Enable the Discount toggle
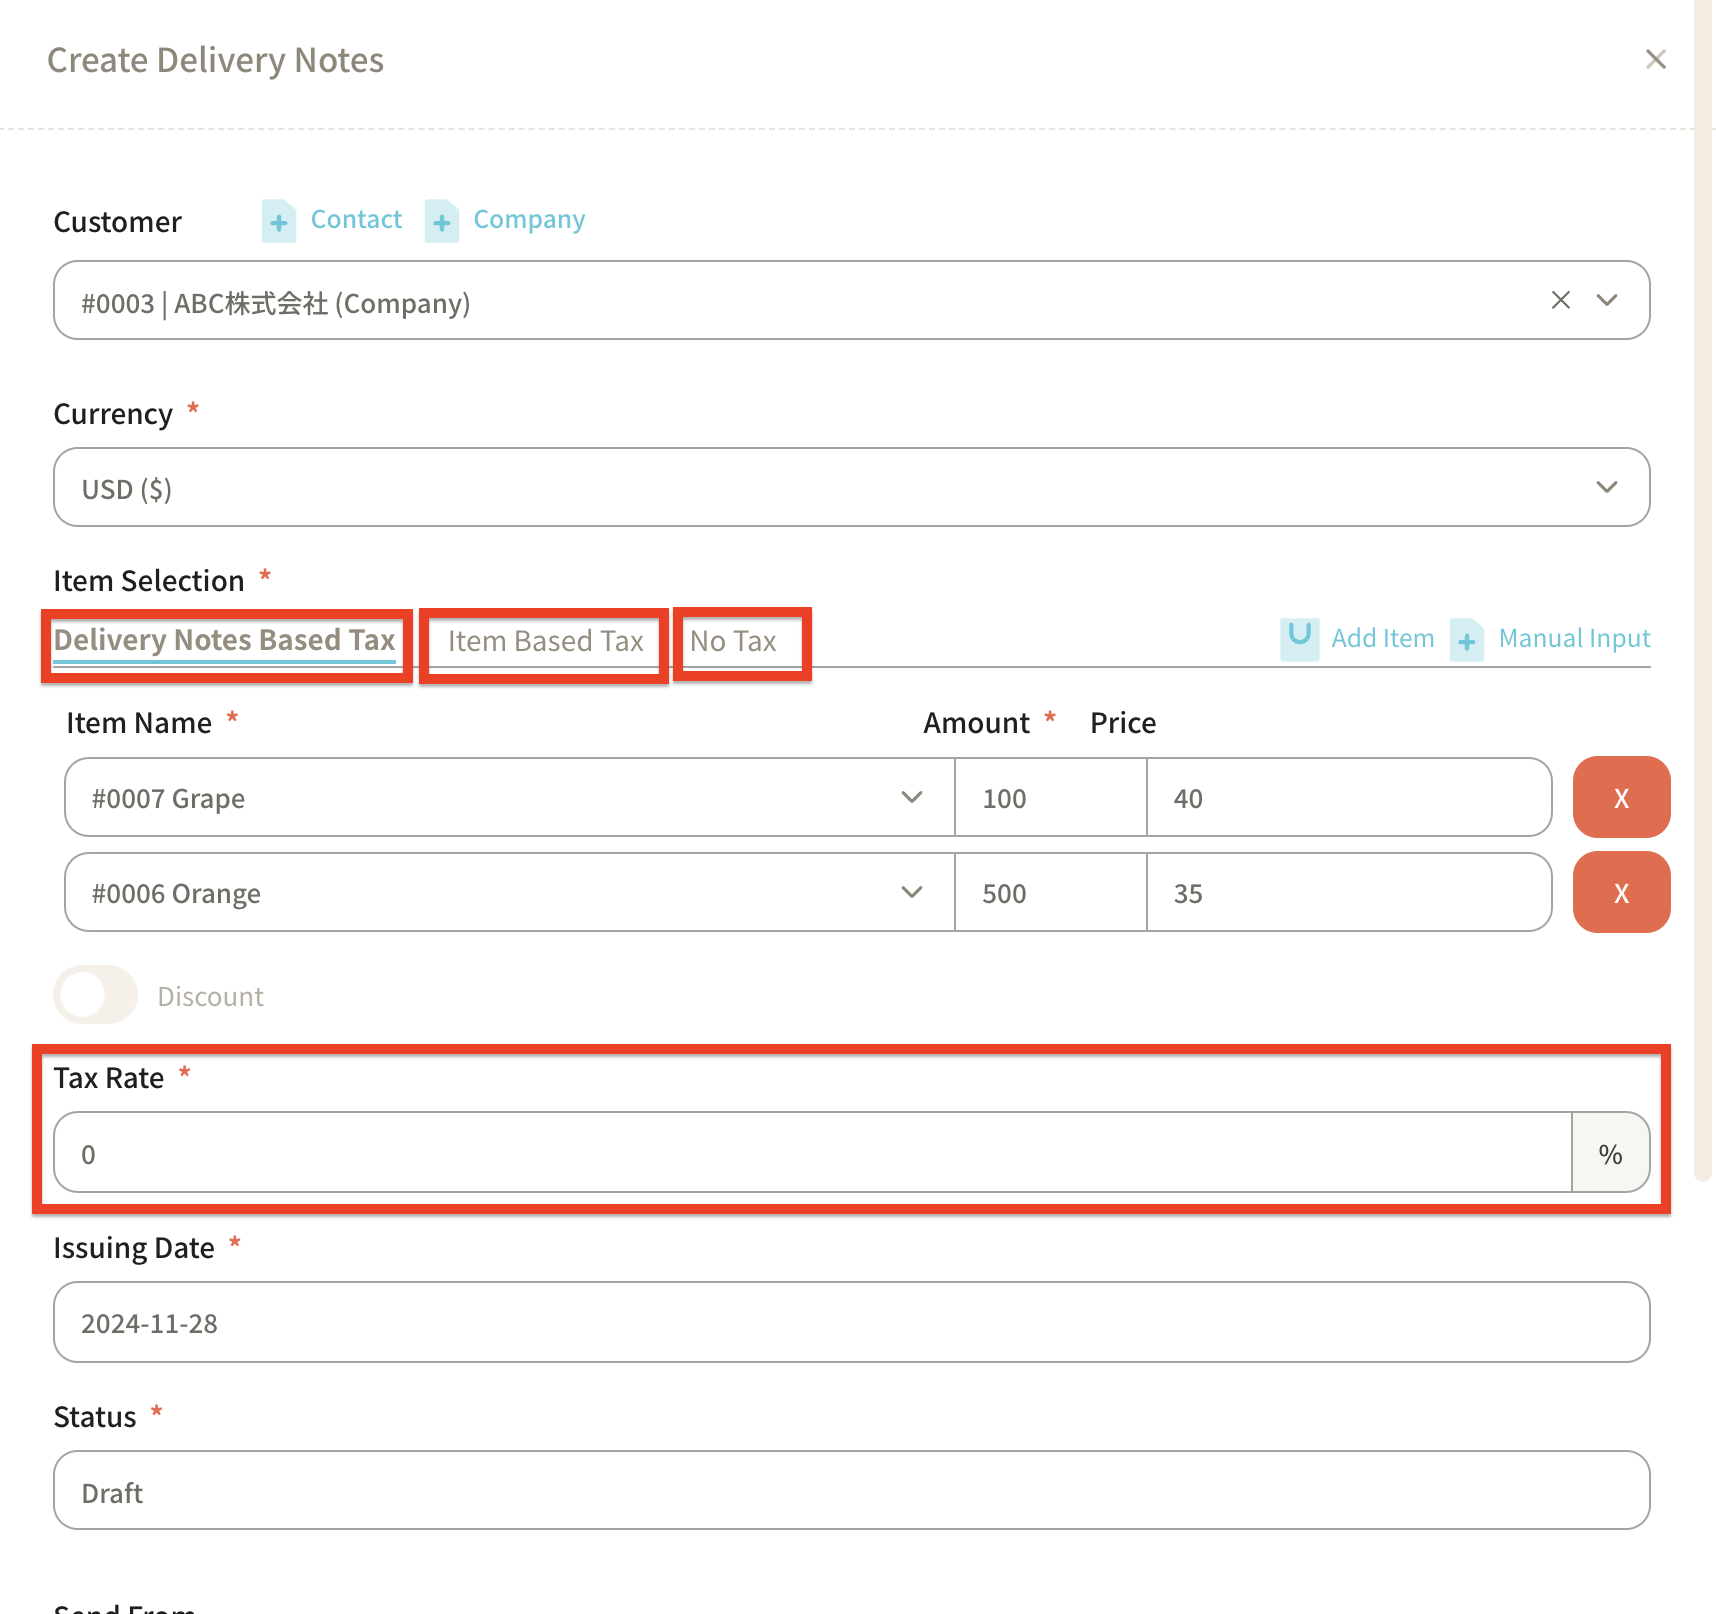Image resolution: width=1716 pixels, height=1614 pixels. pos(95,995)
